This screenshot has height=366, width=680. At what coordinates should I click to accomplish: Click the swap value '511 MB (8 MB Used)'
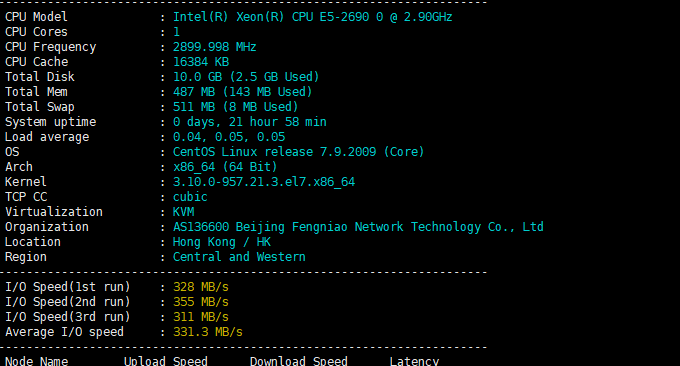[x=235, y=107]
